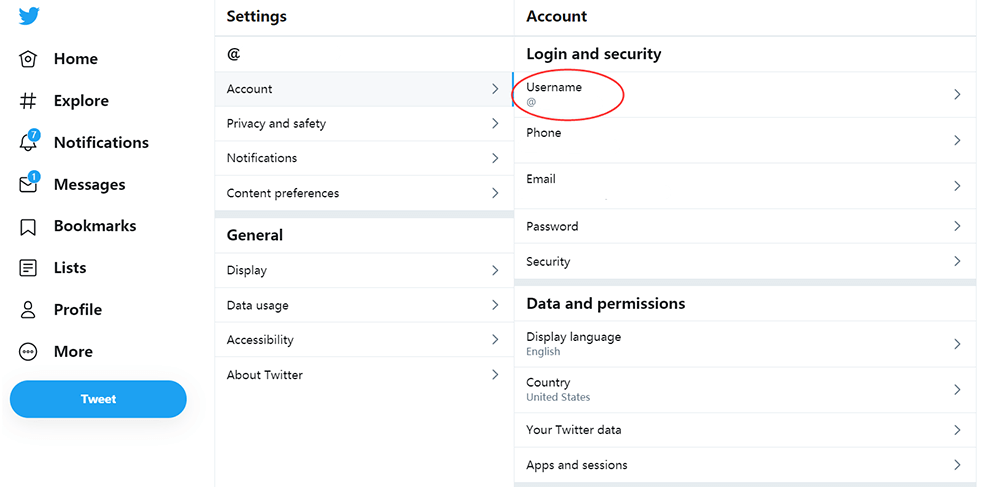Select Account in the Settings list
Viewport: 1000px width, 487px height.
tap(250, 89)
